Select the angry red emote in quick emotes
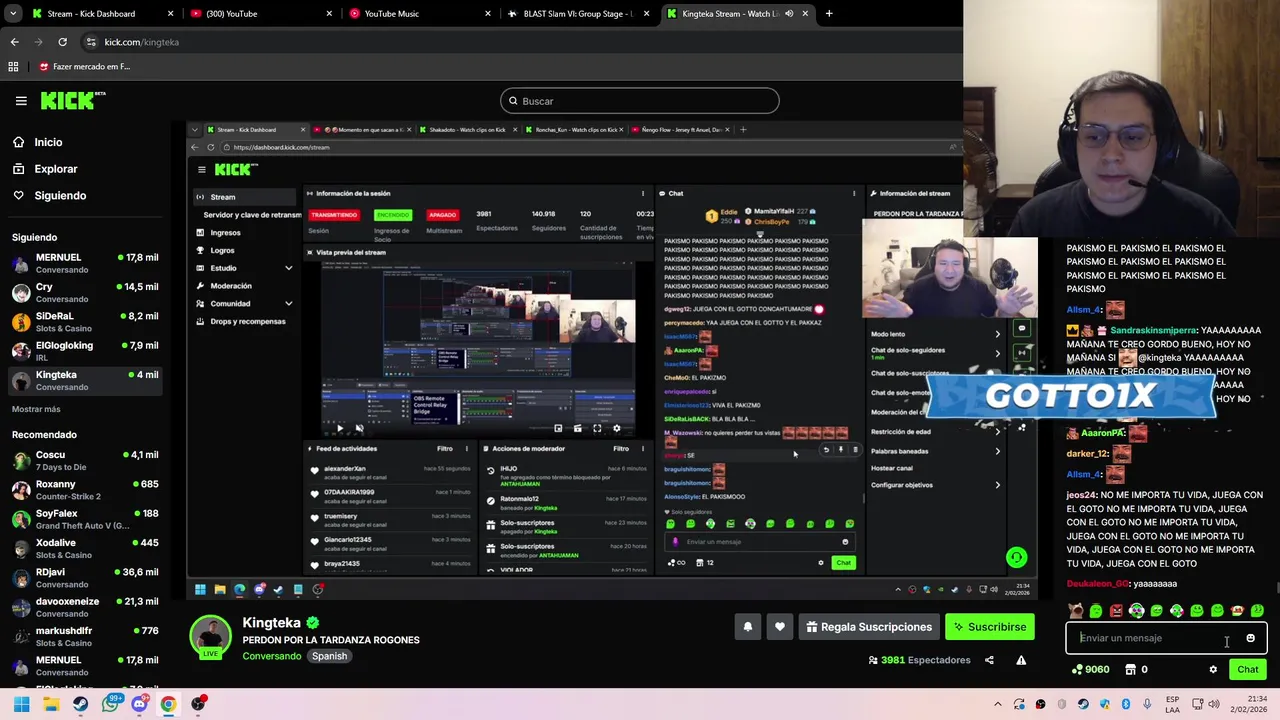 click(1116, 611)
